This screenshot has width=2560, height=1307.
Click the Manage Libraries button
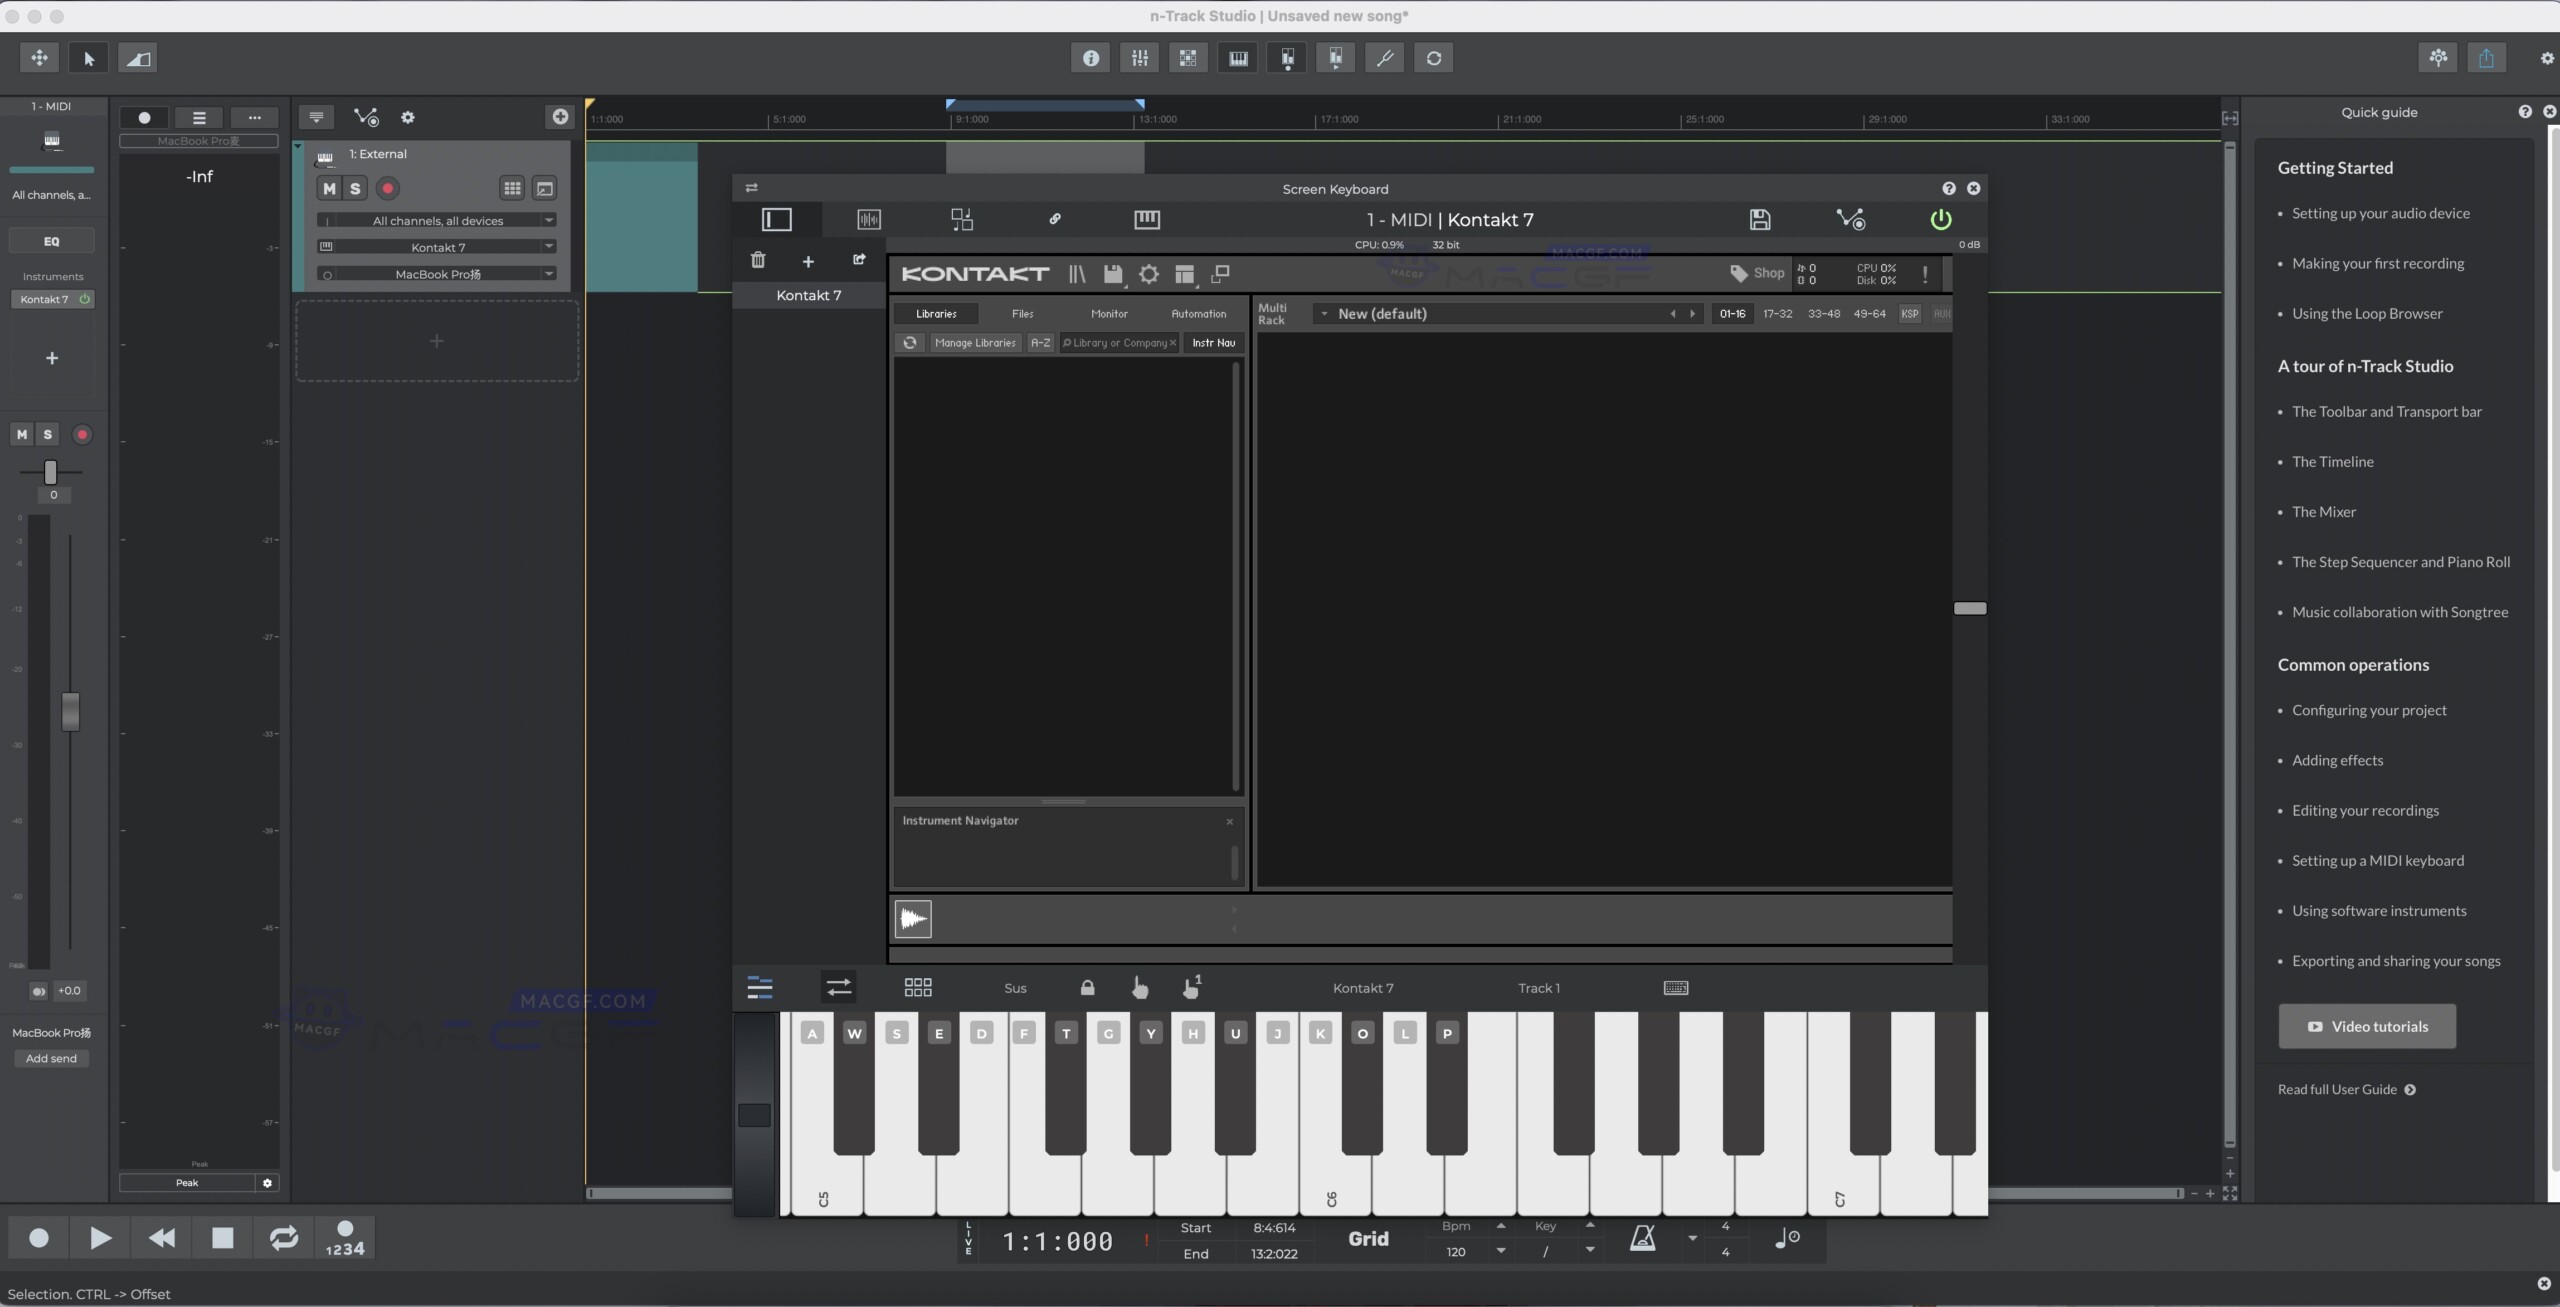[974, 342]
